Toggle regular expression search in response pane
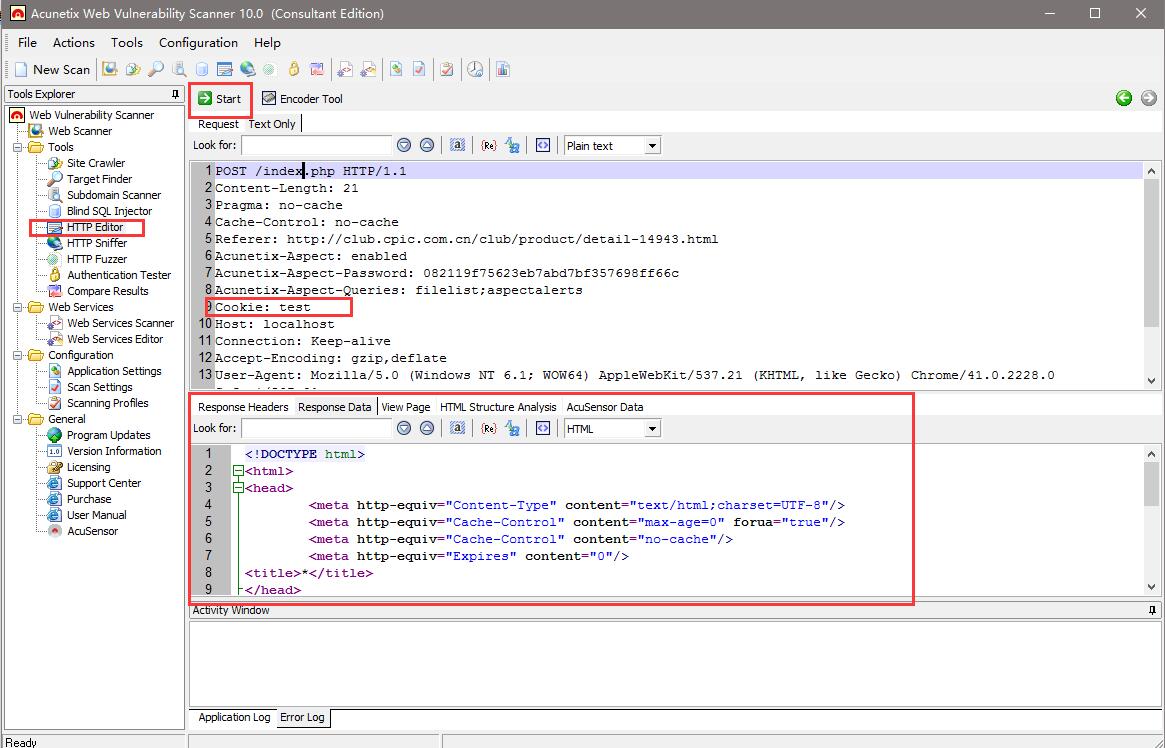1165x748 pixels. [x=488, y=428]
